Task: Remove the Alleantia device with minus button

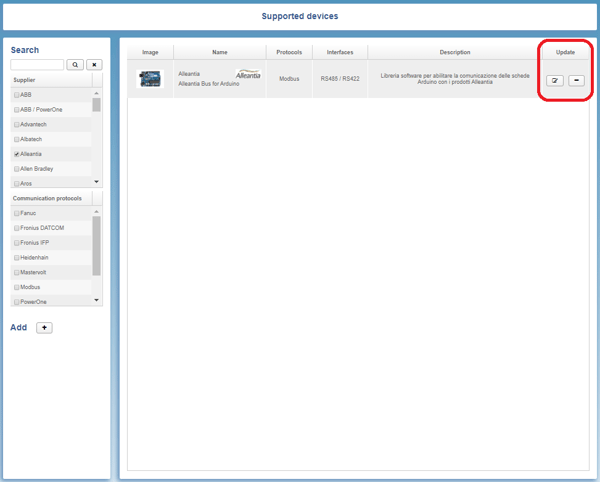Action: 576,80
